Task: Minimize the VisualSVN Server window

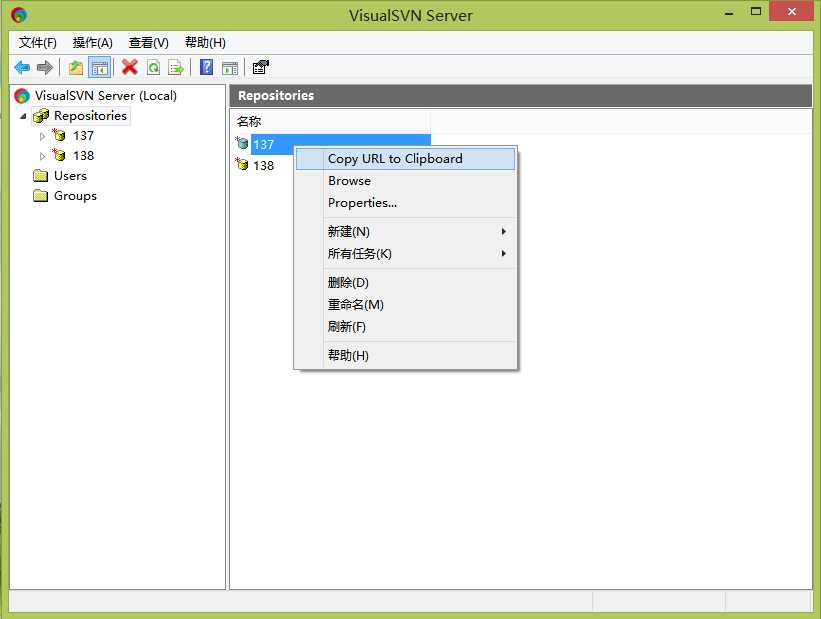Action: 728,13
